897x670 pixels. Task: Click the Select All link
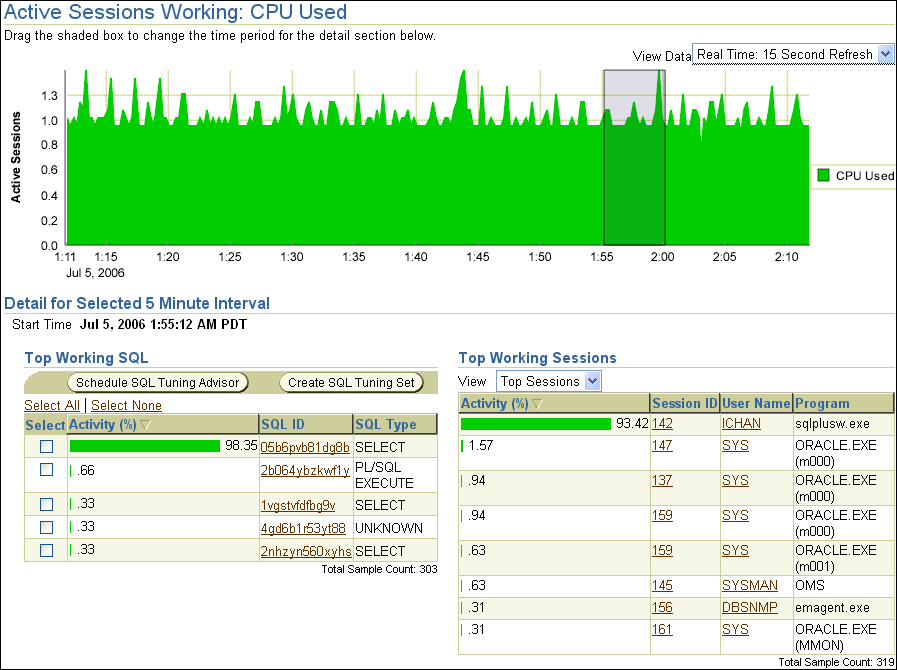click(x=52, y=405)
